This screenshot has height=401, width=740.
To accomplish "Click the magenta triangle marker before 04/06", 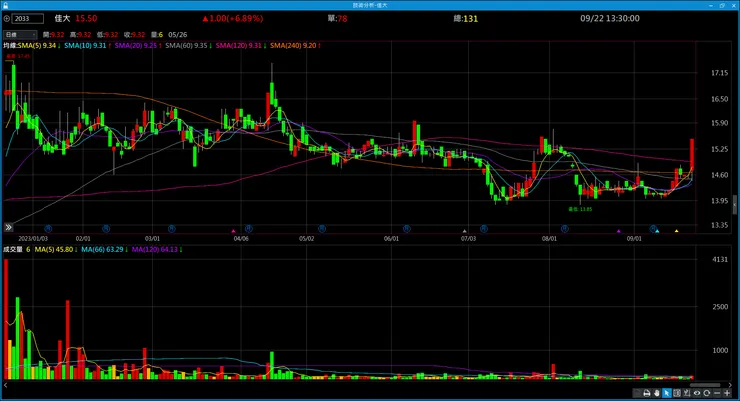I will tap(233, 231).
